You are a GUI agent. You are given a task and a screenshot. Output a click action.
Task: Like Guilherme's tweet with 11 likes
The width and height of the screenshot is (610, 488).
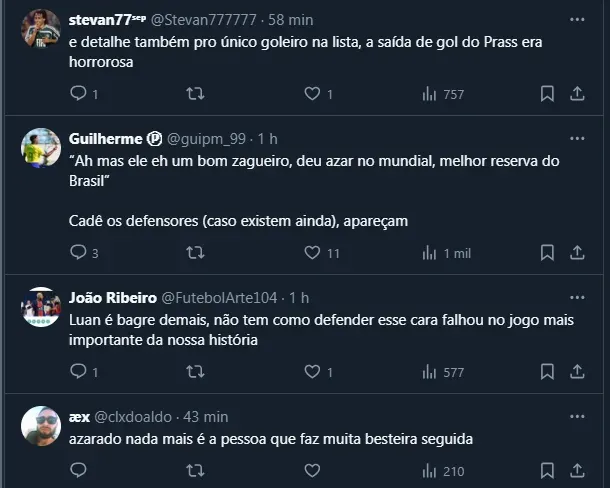313,253
